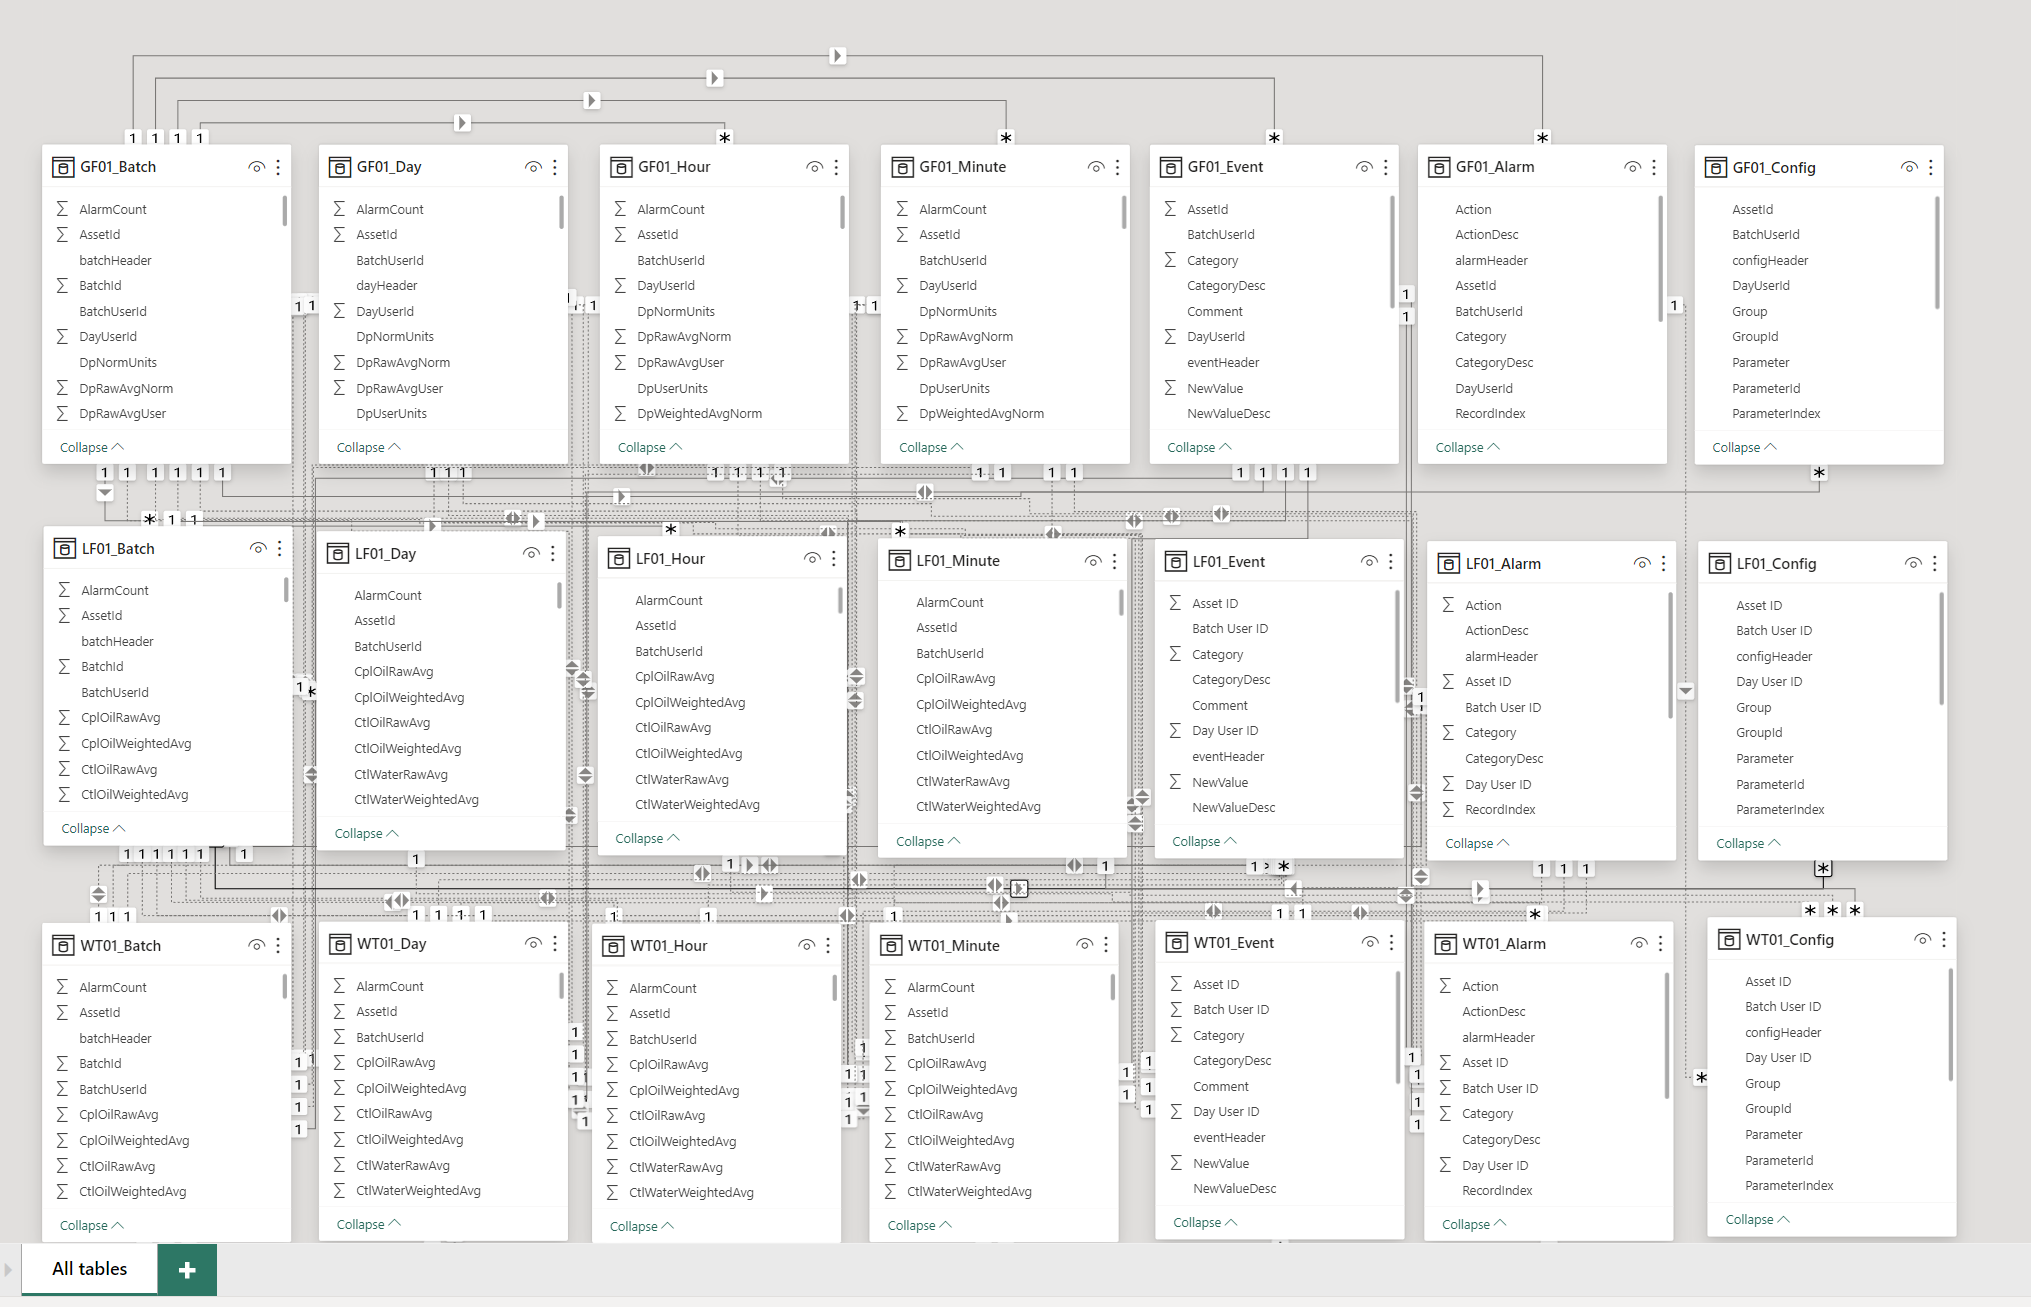Hide the LF01_Event table in report view

point(1369,562)
